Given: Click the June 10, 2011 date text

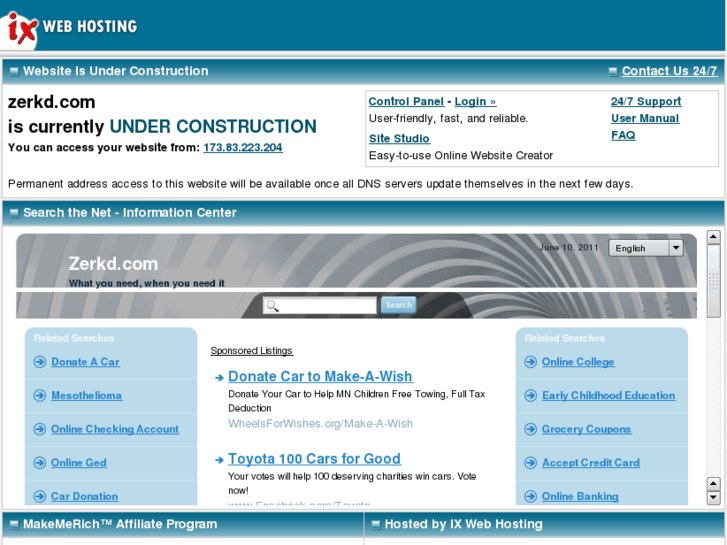Looking at the screenshot, I should (x=569, y=248).
